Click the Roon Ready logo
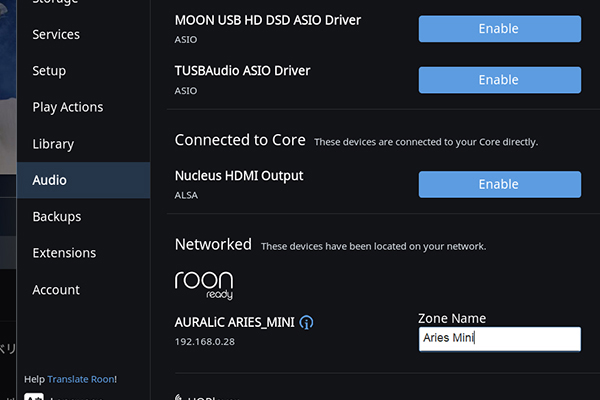Image resolution: width=600 pixels, height=400 pixels. click(204, 283)
